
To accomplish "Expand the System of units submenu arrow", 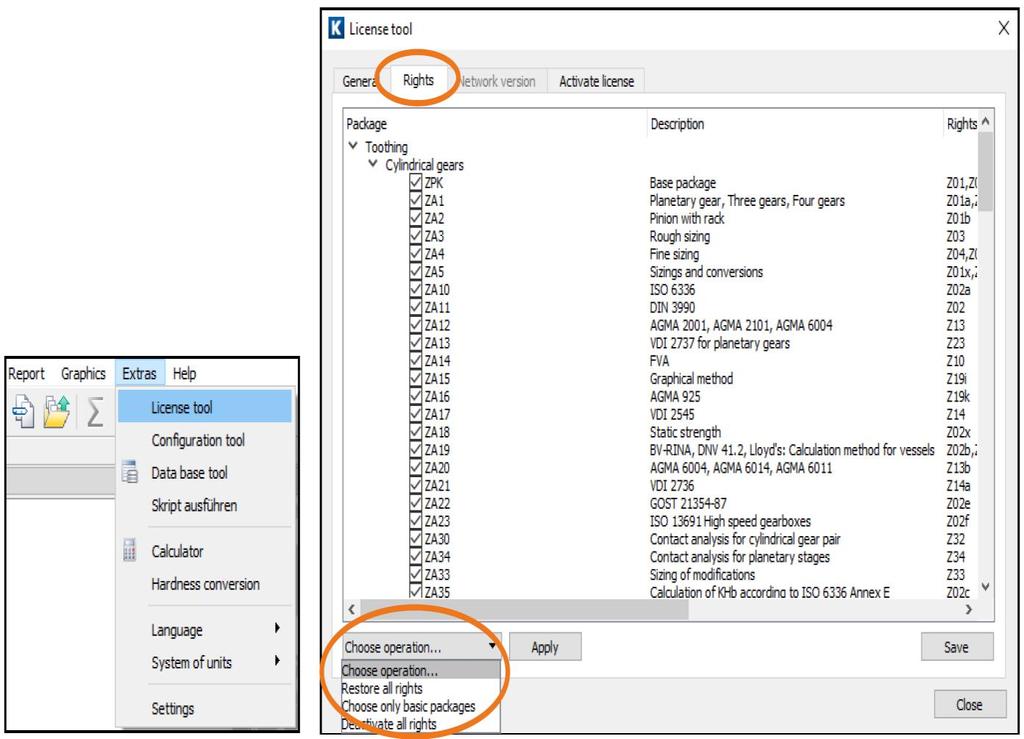I will 278,661.
